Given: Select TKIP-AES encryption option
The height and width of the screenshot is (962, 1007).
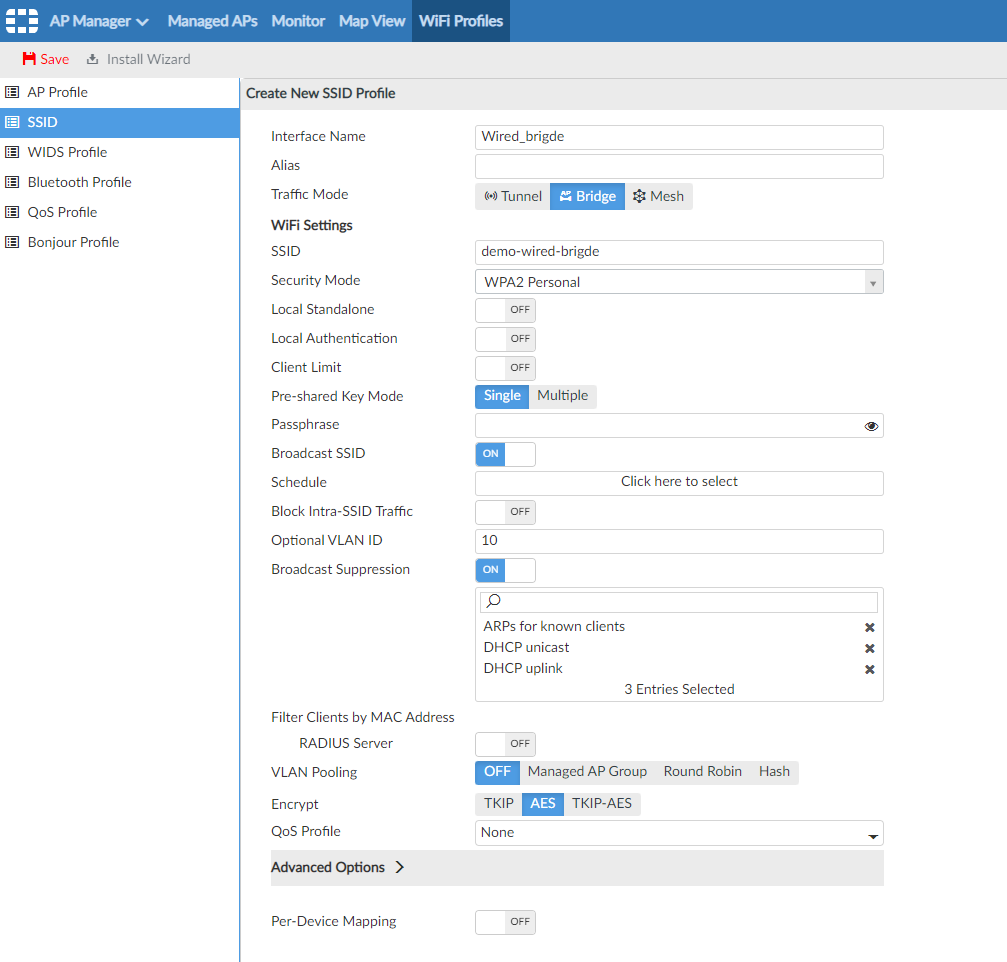Looking at the screenshot, I should click(x=601, y=803).
